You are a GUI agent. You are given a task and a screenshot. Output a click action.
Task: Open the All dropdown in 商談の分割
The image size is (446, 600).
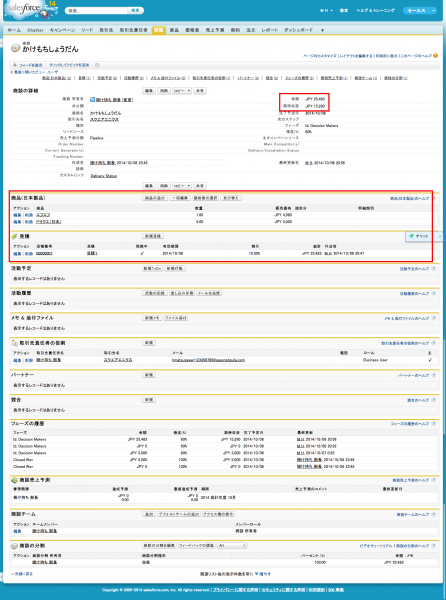[x=232, y=545]
